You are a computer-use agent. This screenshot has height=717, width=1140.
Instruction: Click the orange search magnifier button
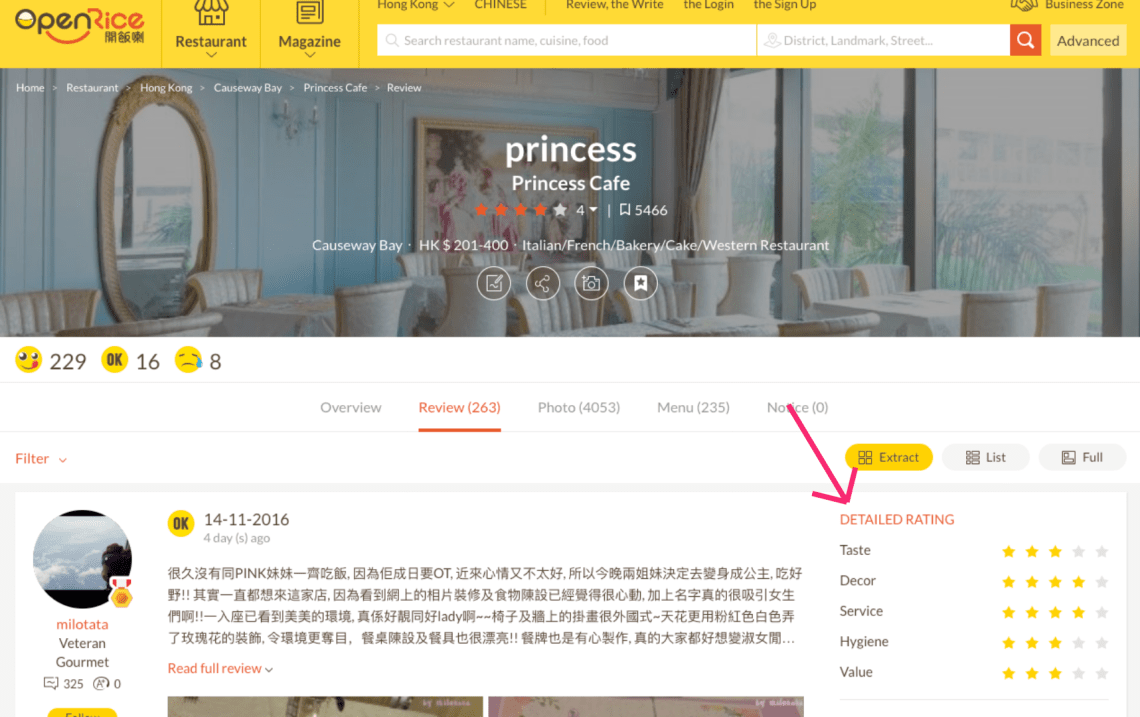pyautogui.click(x=1025, y=41)
